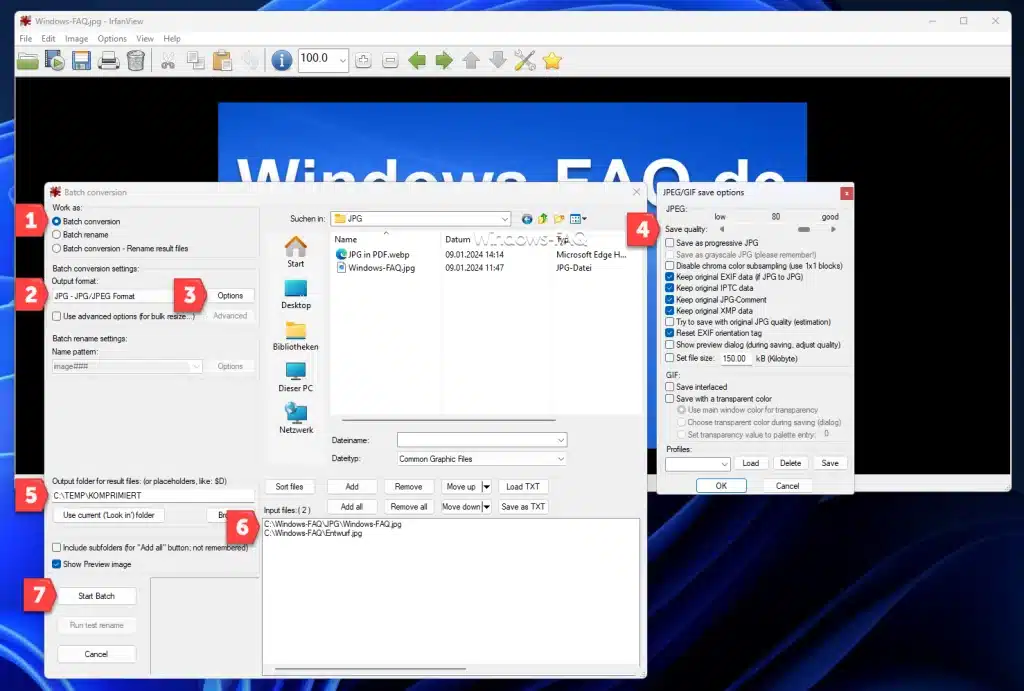This screenshot has width=1024, height=691.
Task: Open the Image menu
Action: coord(76,39)
